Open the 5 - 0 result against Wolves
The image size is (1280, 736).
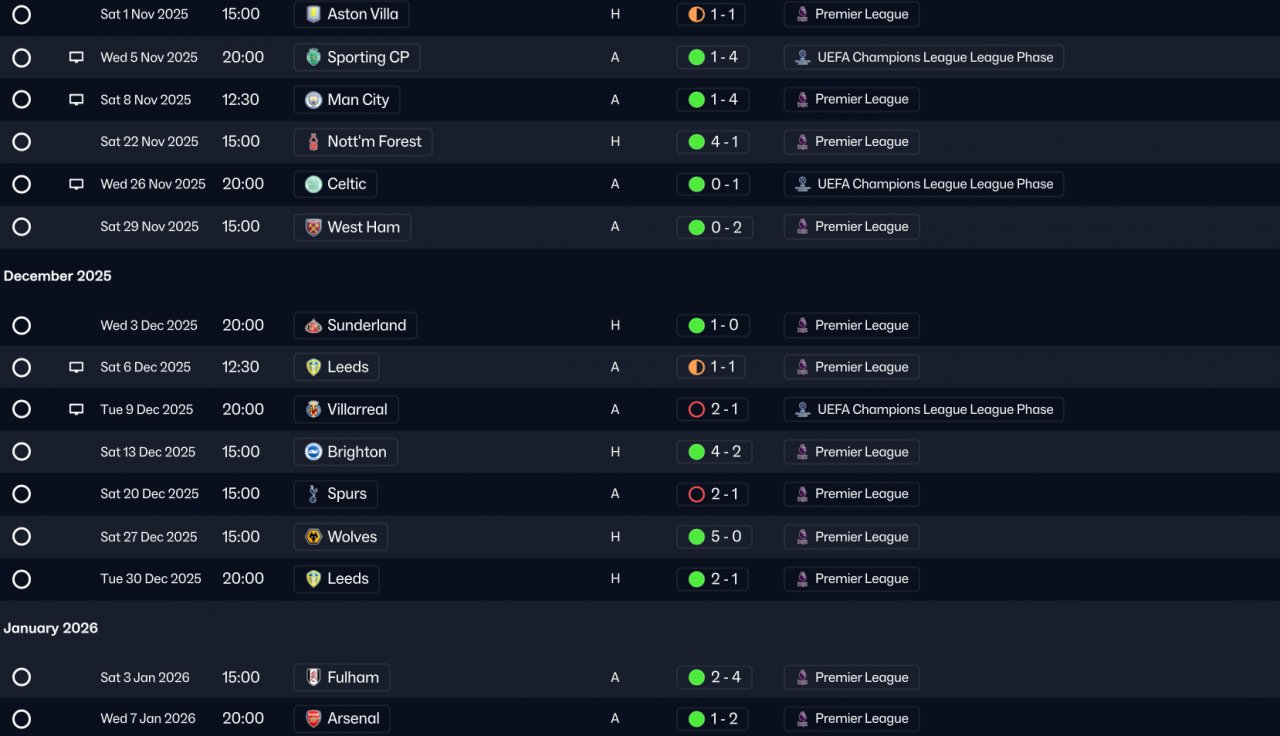pos(713,537)
